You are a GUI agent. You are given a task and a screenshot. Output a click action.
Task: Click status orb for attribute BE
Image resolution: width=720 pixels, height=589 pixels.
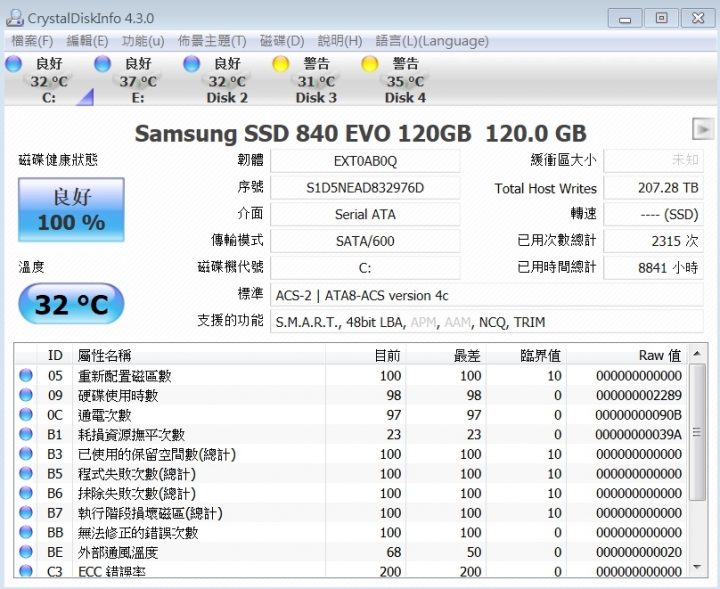pyautogui.click(x=26, y=552)
